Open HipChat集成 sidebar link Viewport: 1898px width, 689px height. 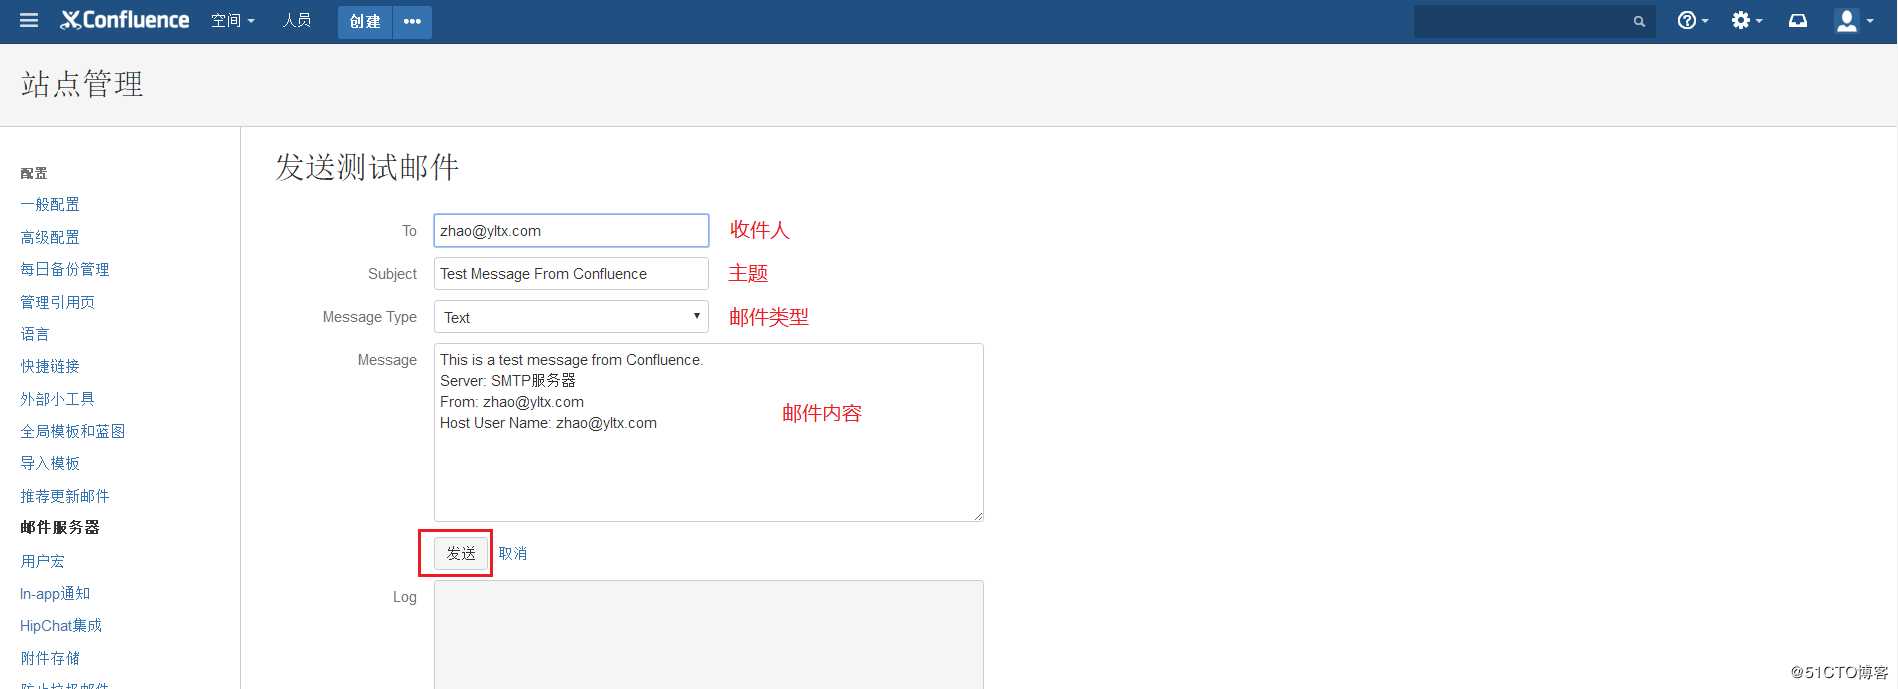[61, 625]
